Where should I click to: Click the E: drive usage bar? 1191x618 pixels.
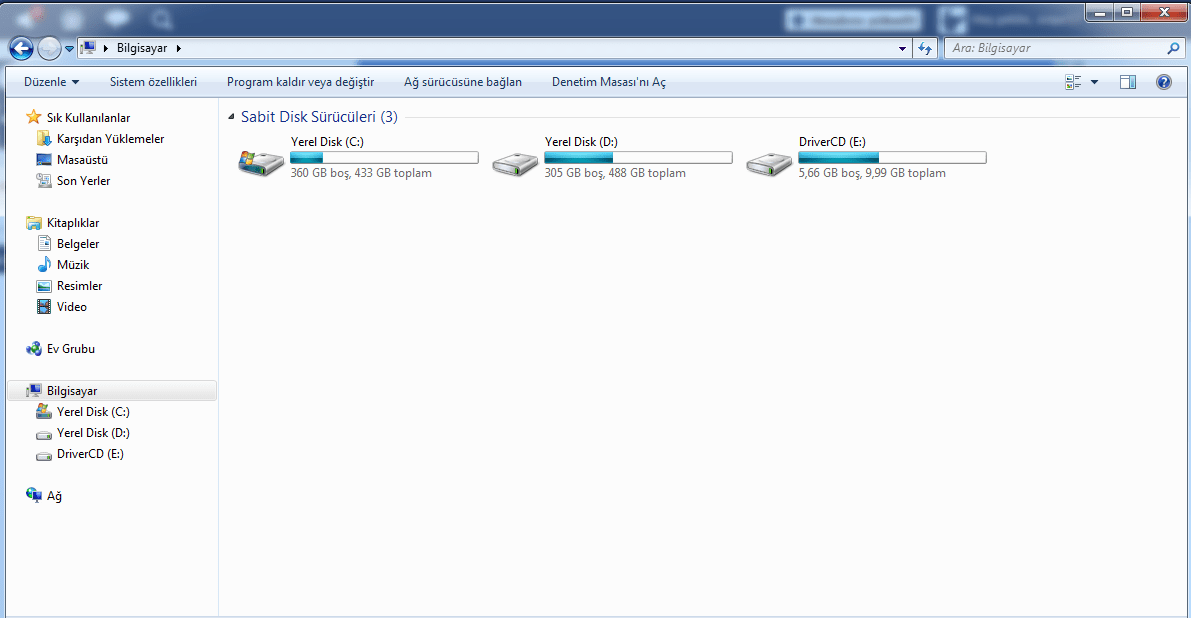(x=892, y=158)
